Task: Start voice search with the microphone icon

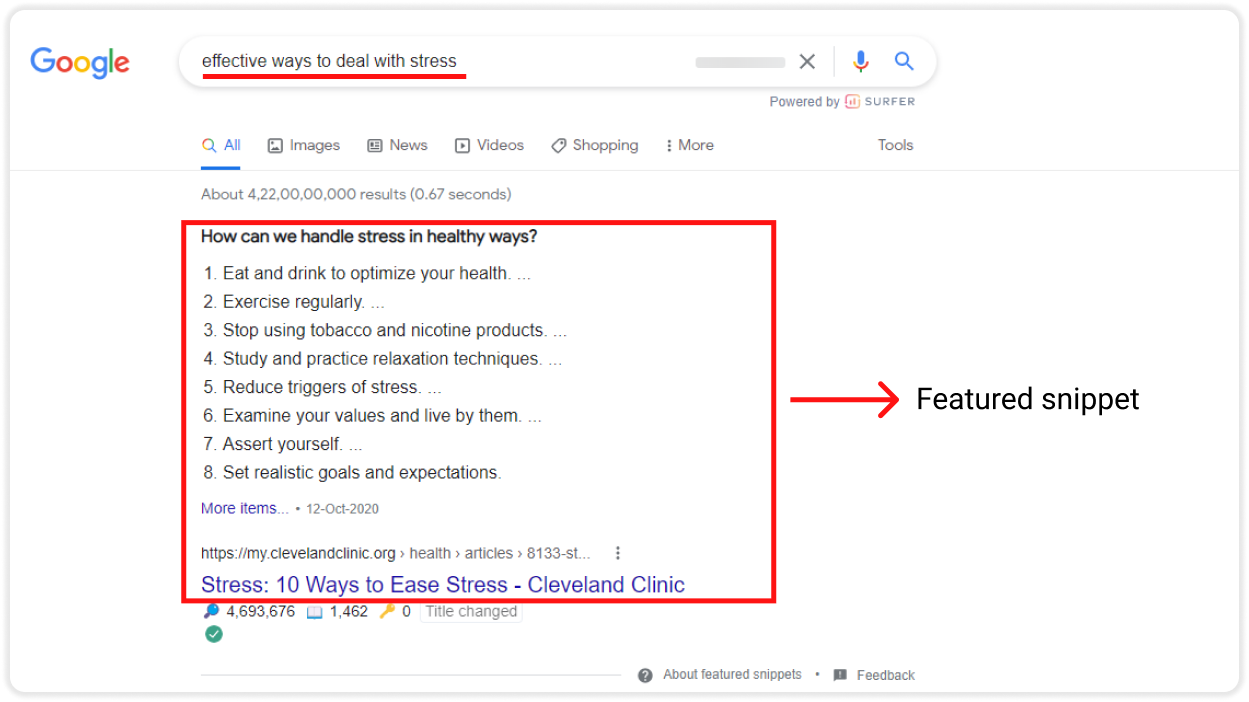Action: tap(860, 62)
